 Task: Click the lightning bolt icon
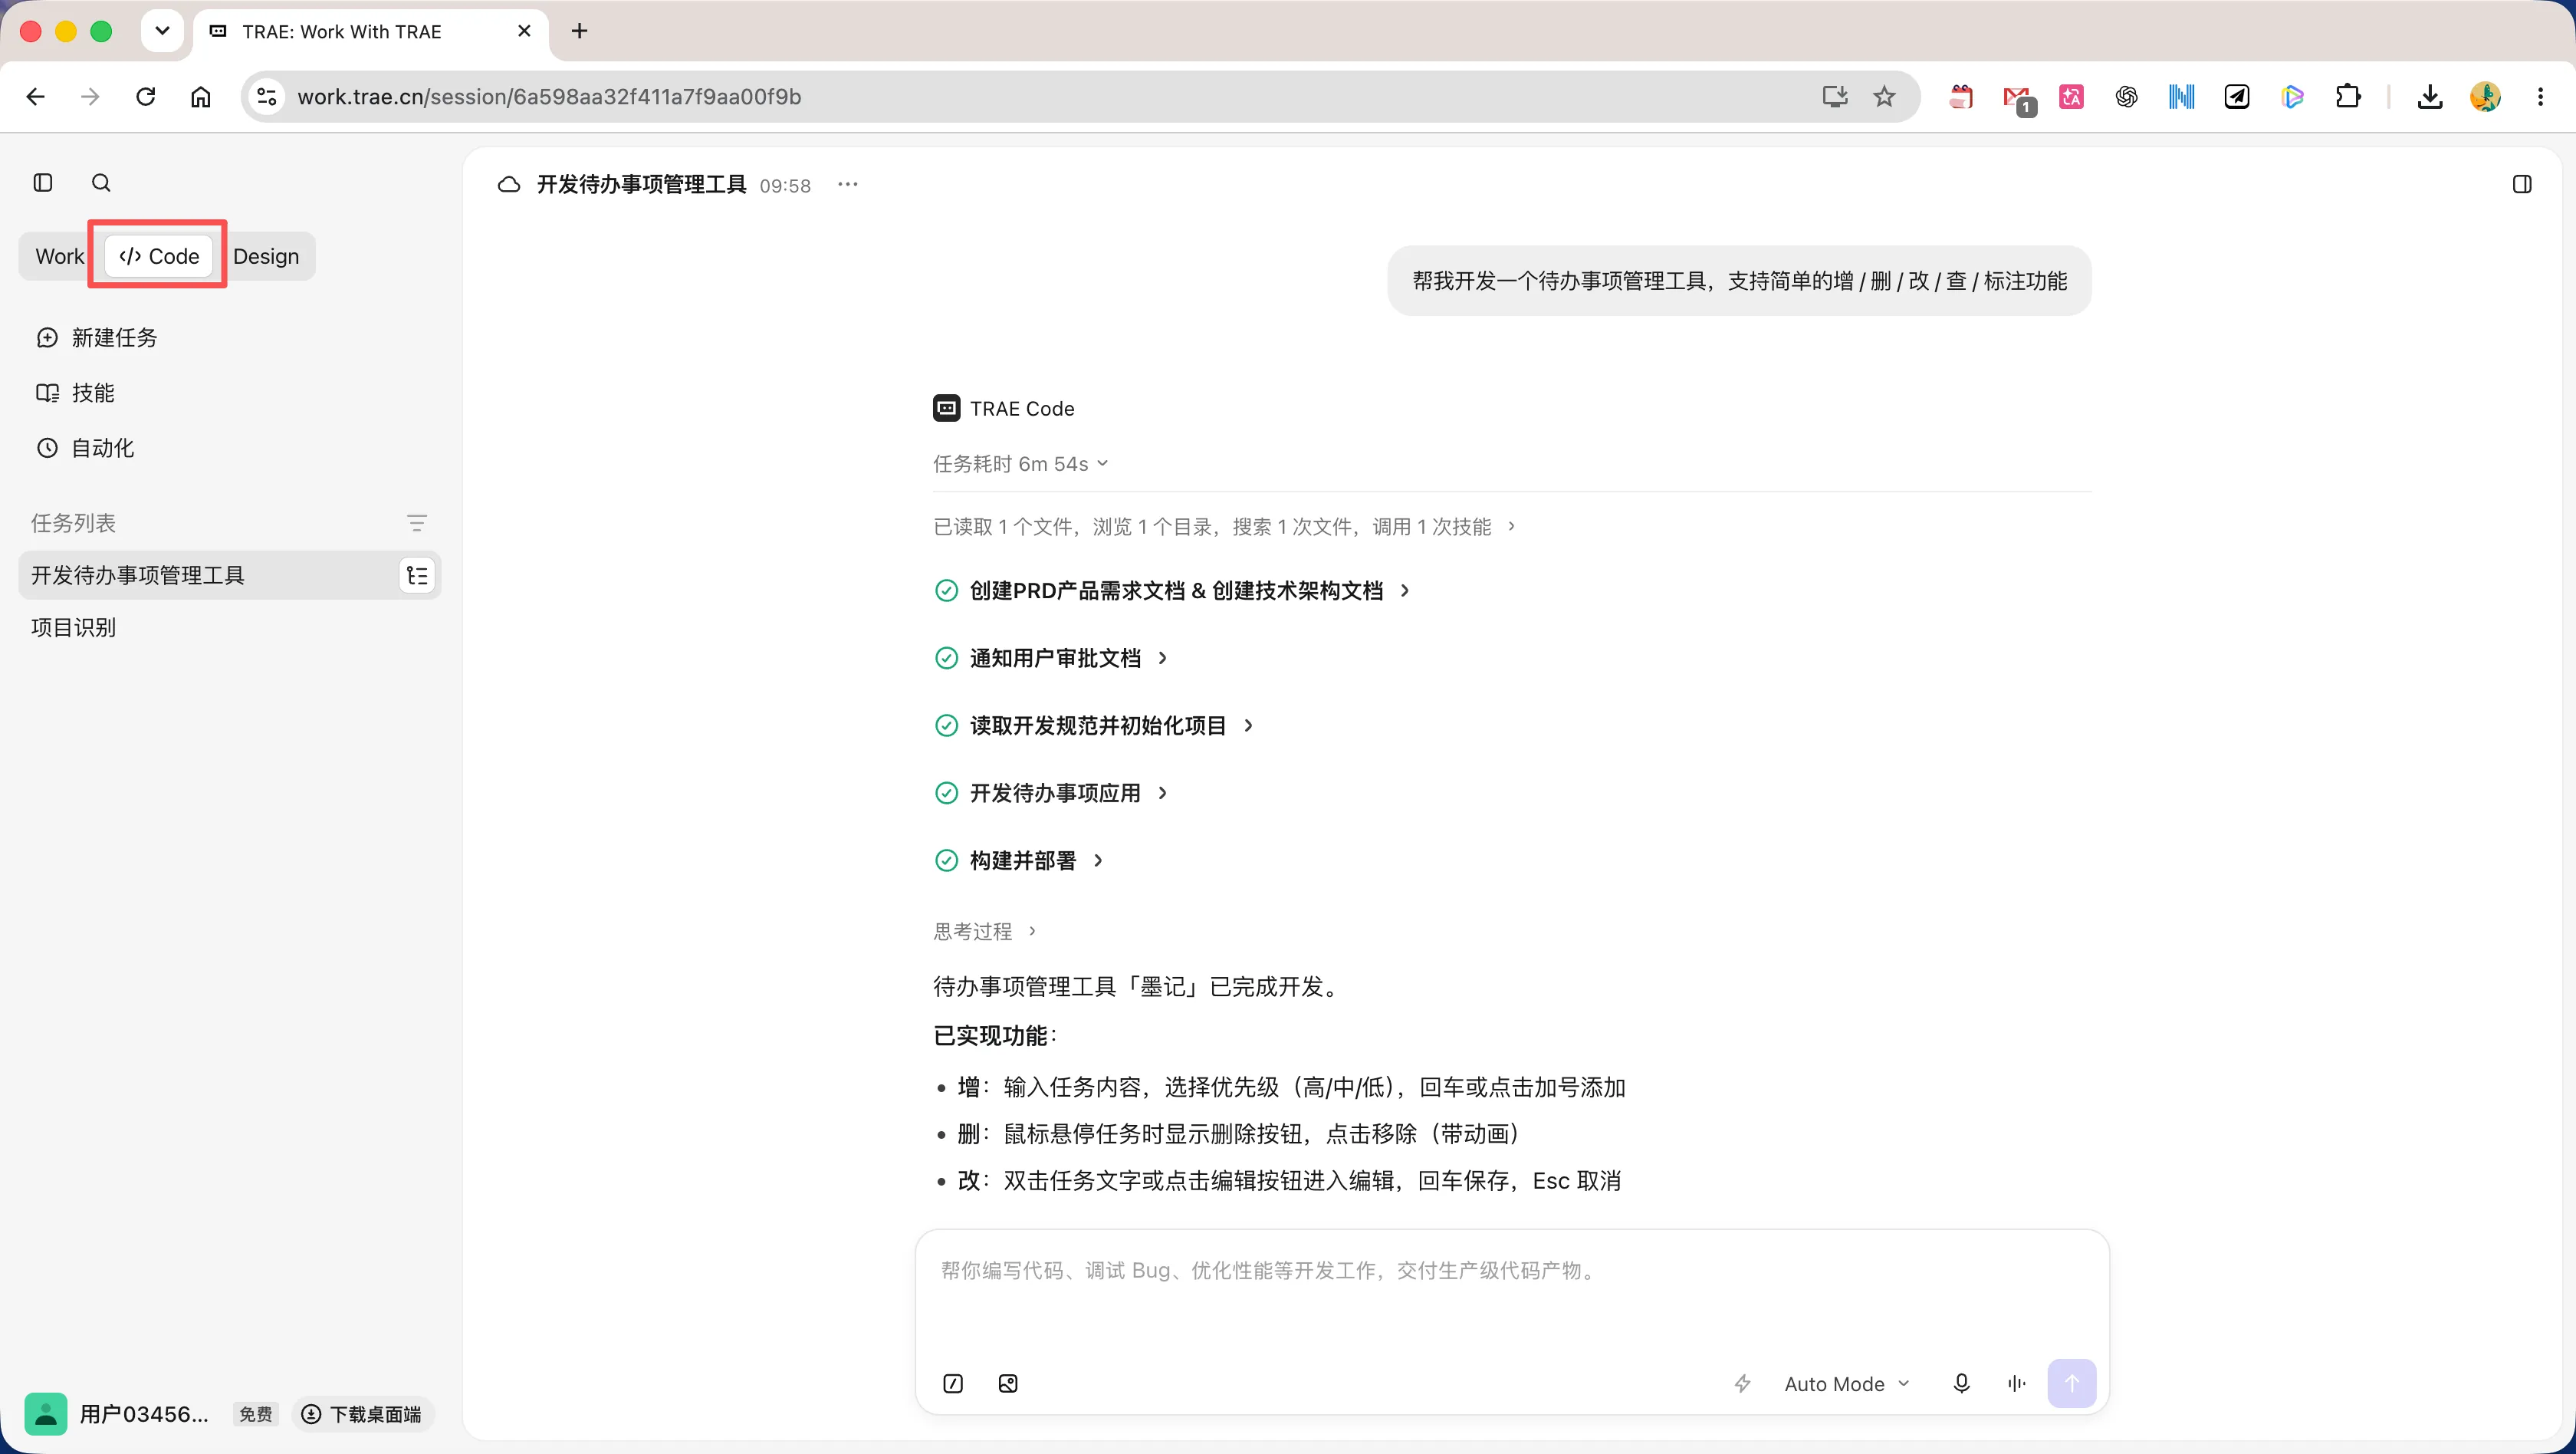point(1742,1383)
